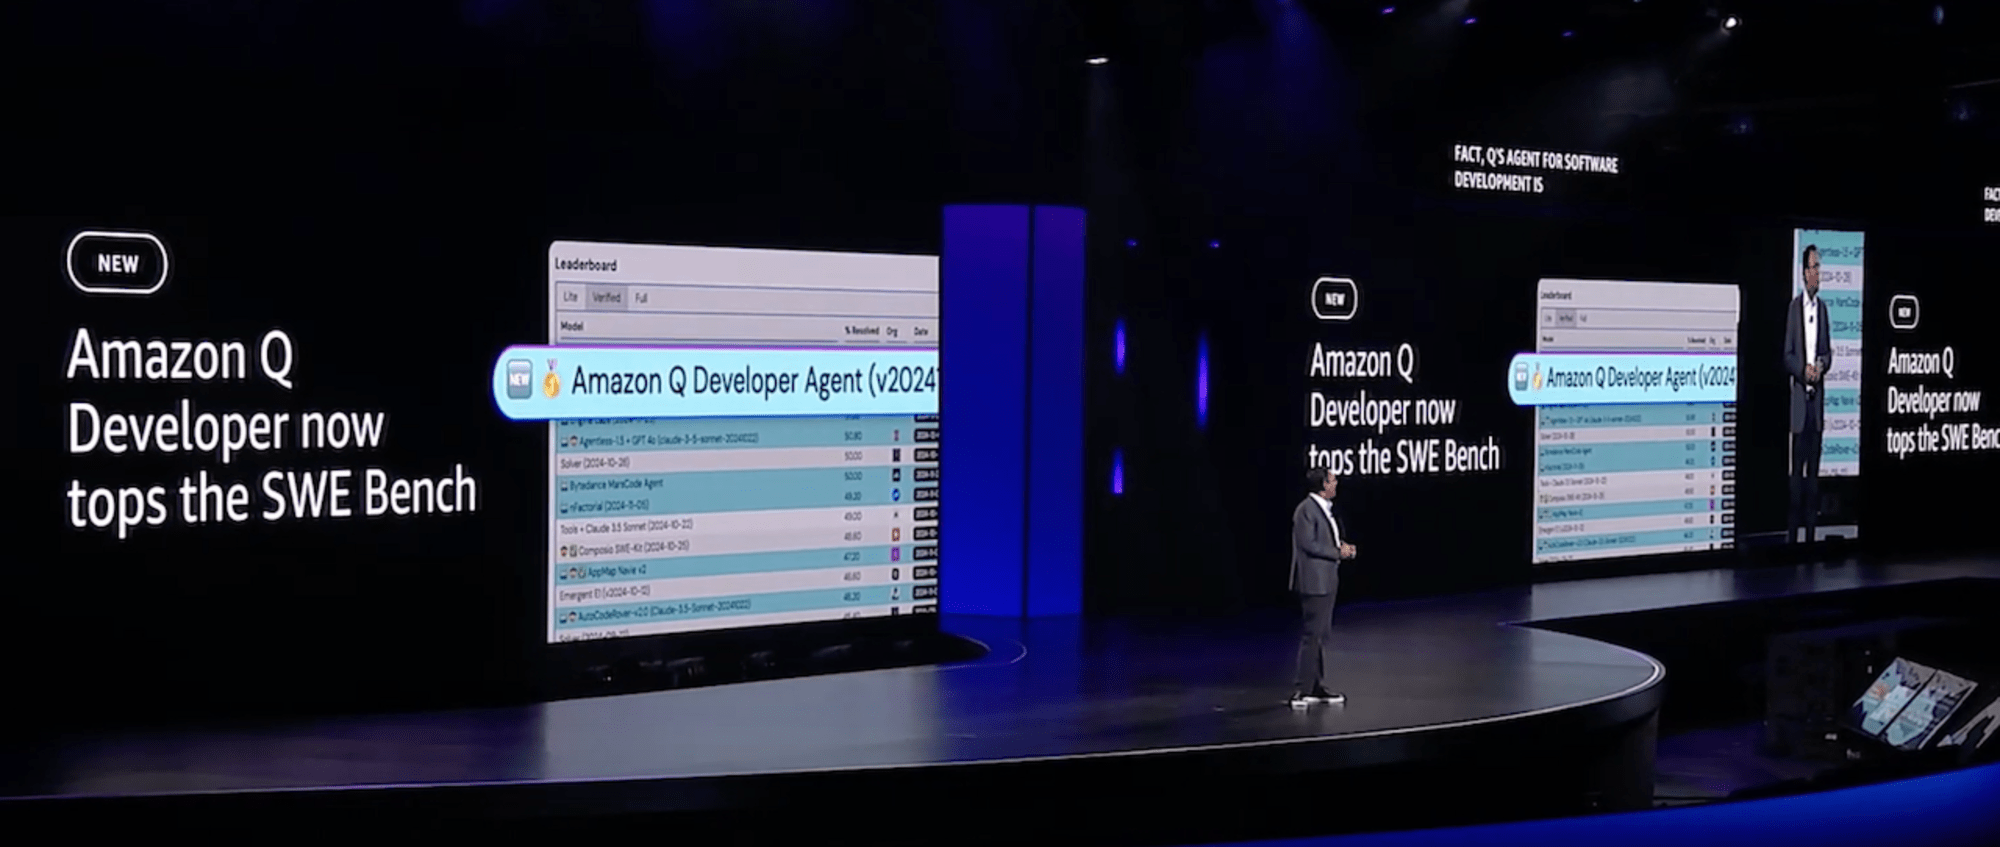Select the Lite tab on left leaderboard
The width and height of the screenshot is (2000, 847).
click(x=570, y=298)
